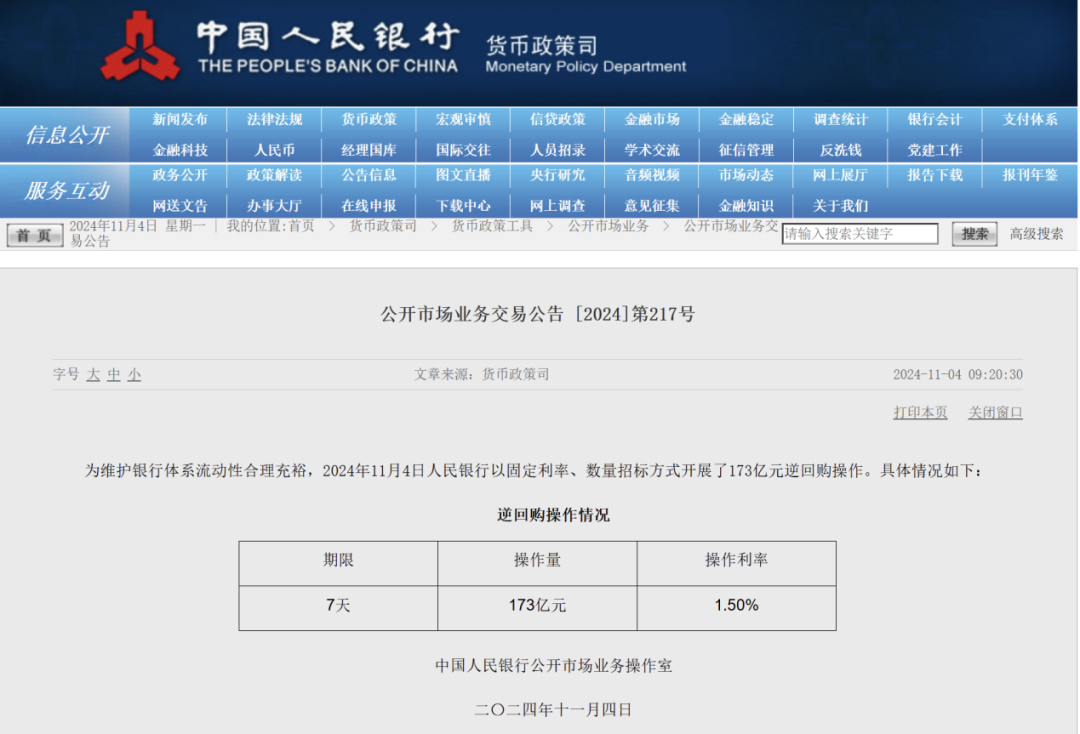1080x734 pixels.
Task: Open the 货币政策 menu item
Action: (369, 119)
